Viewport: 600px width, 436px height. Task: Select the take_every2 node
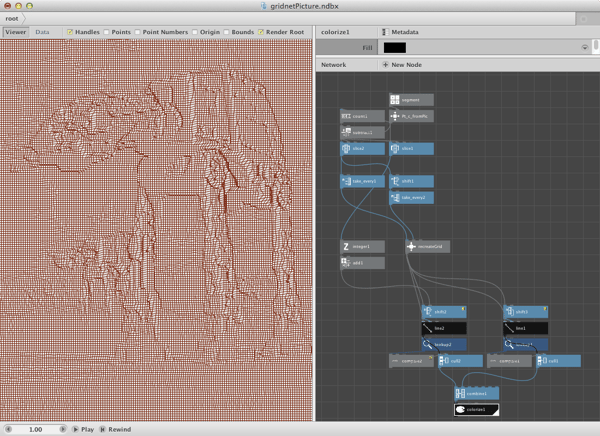(x=411, y=198)
